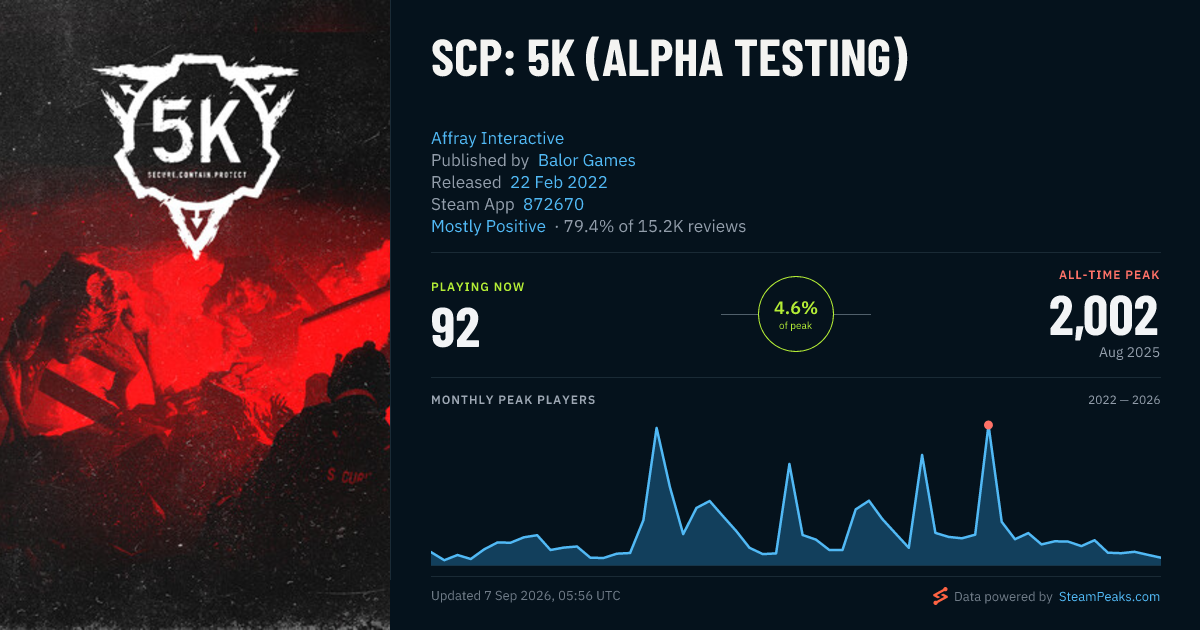Viewport: 1200px width, 630px height.
Task: Click the Mostly Positive review rating
Action: 488,226
